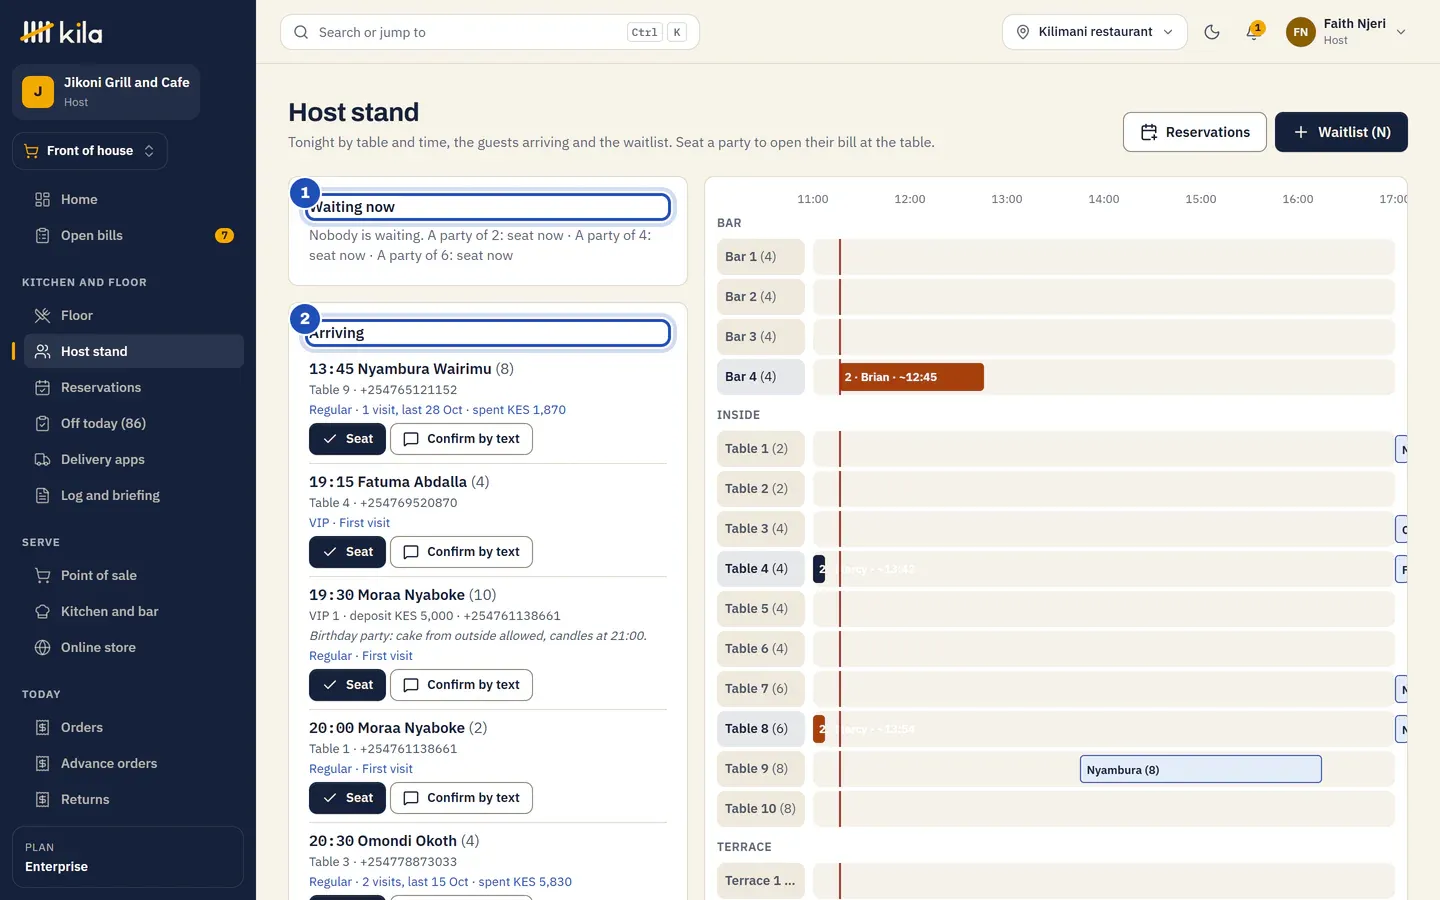Open Reservations in the sidebar

click(134, 387)
